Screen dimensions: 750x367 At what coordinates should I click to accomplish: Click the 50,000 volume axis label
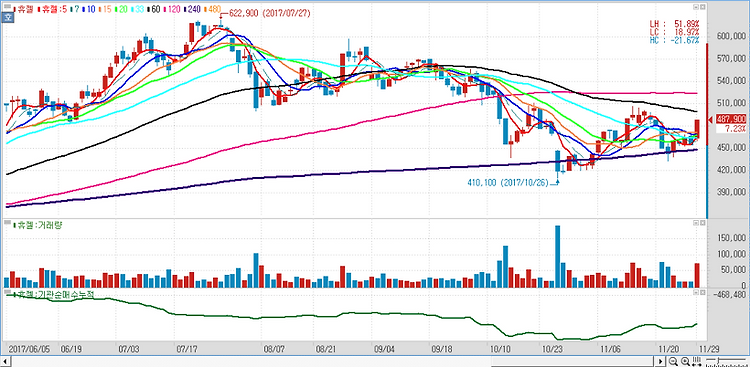tap(734, 270)
